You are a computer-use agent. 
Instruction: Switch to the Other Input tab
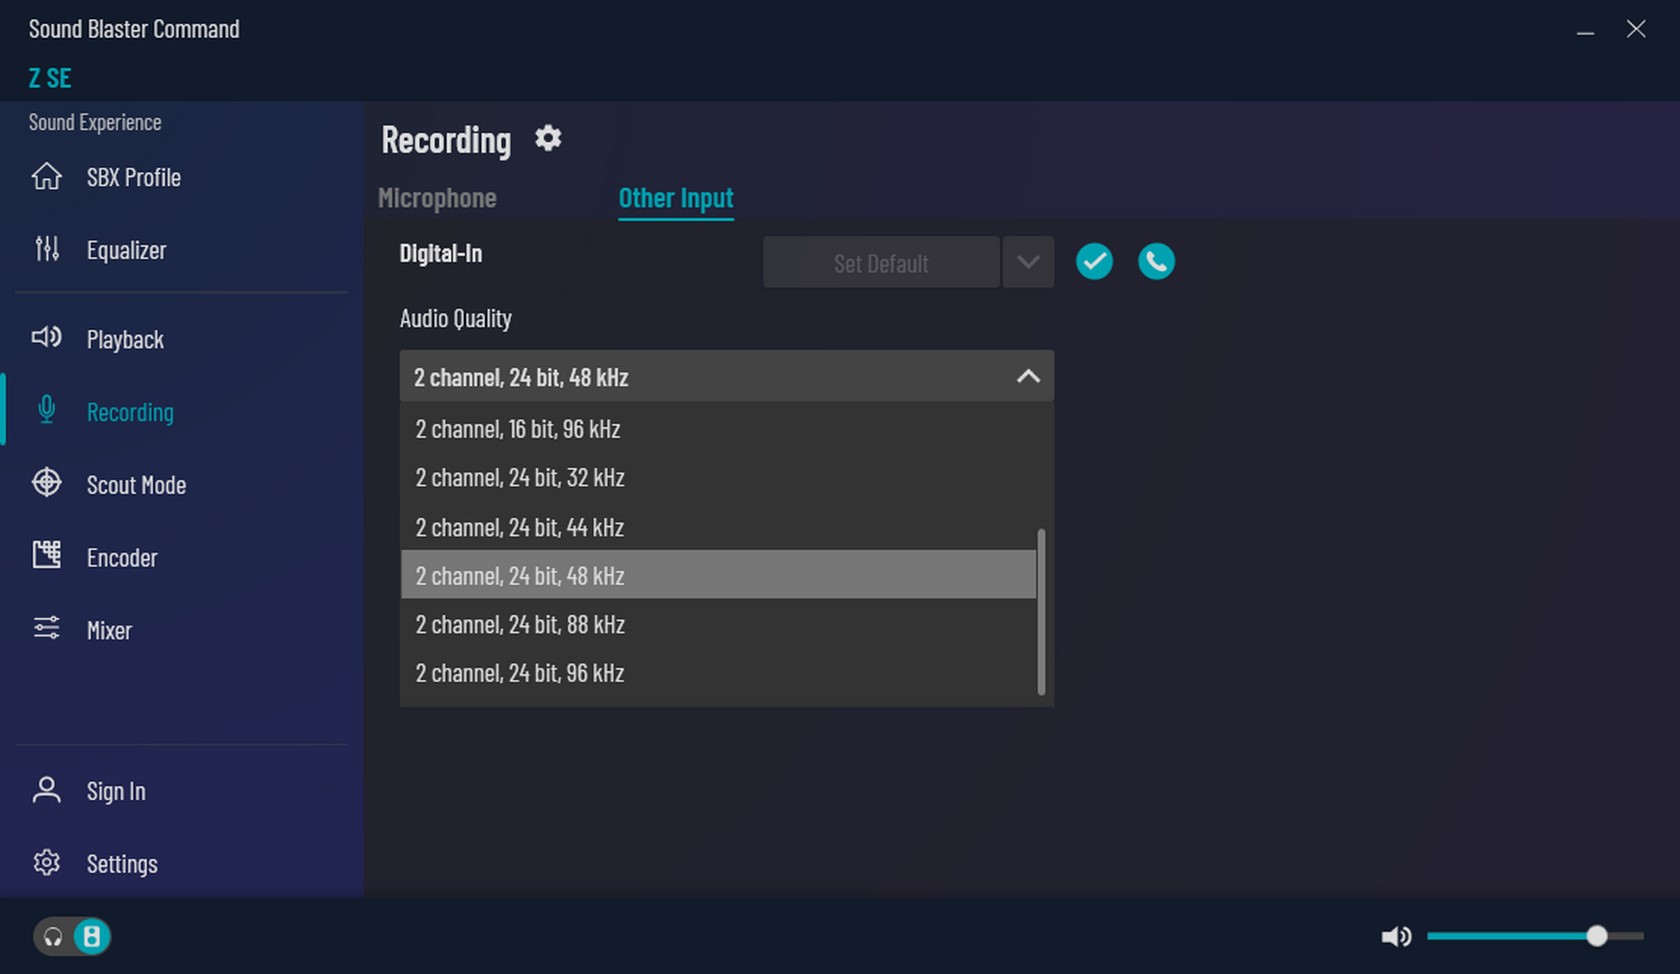[676, 198]
